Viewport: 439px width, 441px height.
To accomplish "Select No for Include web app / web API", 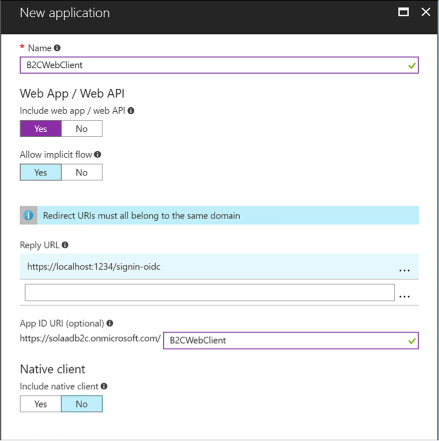I will pos(82,129).
